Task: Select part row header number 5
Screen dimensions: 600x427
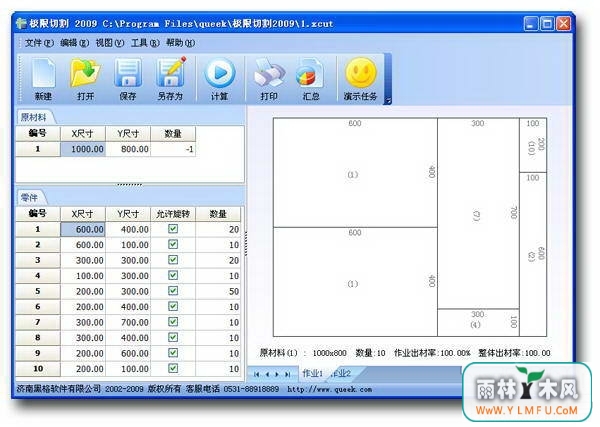Action: coord(38,291)
